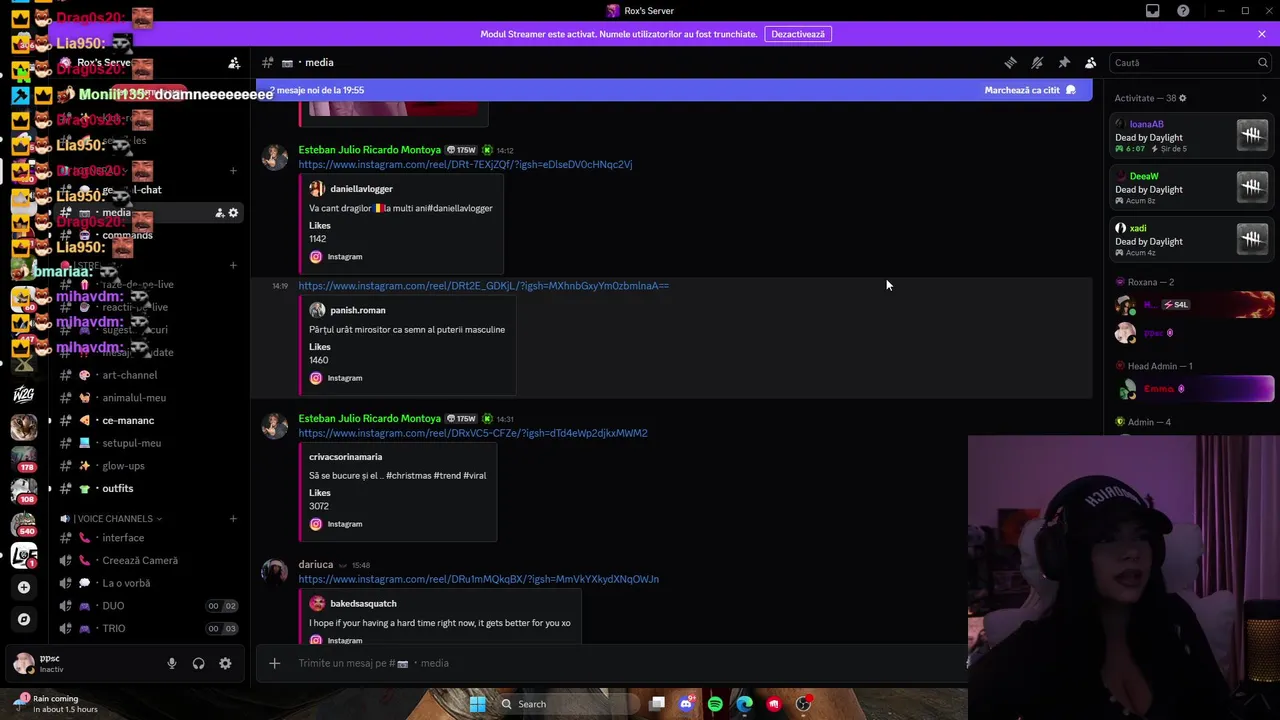Open the setupul-meu channel
Viewport: 1280px width, 720px height.
[x=148, y=443]
